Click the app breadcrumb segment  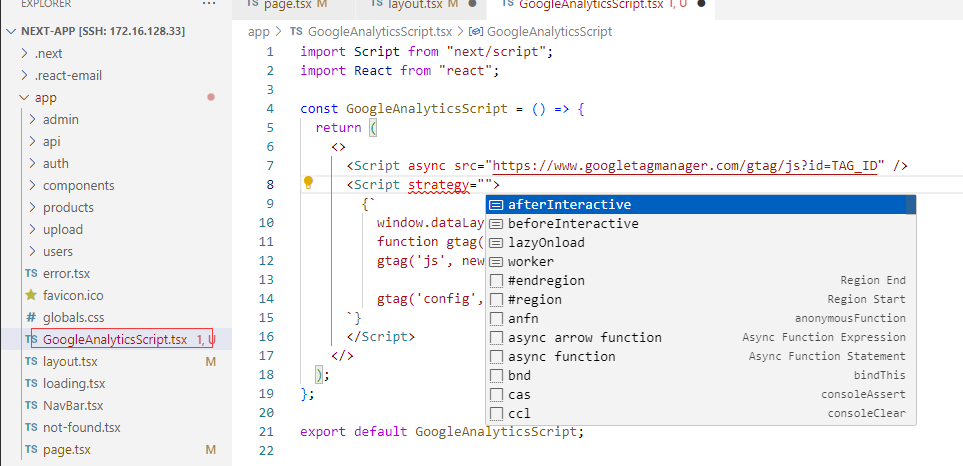pyautogui.click(x=259, y=31)
